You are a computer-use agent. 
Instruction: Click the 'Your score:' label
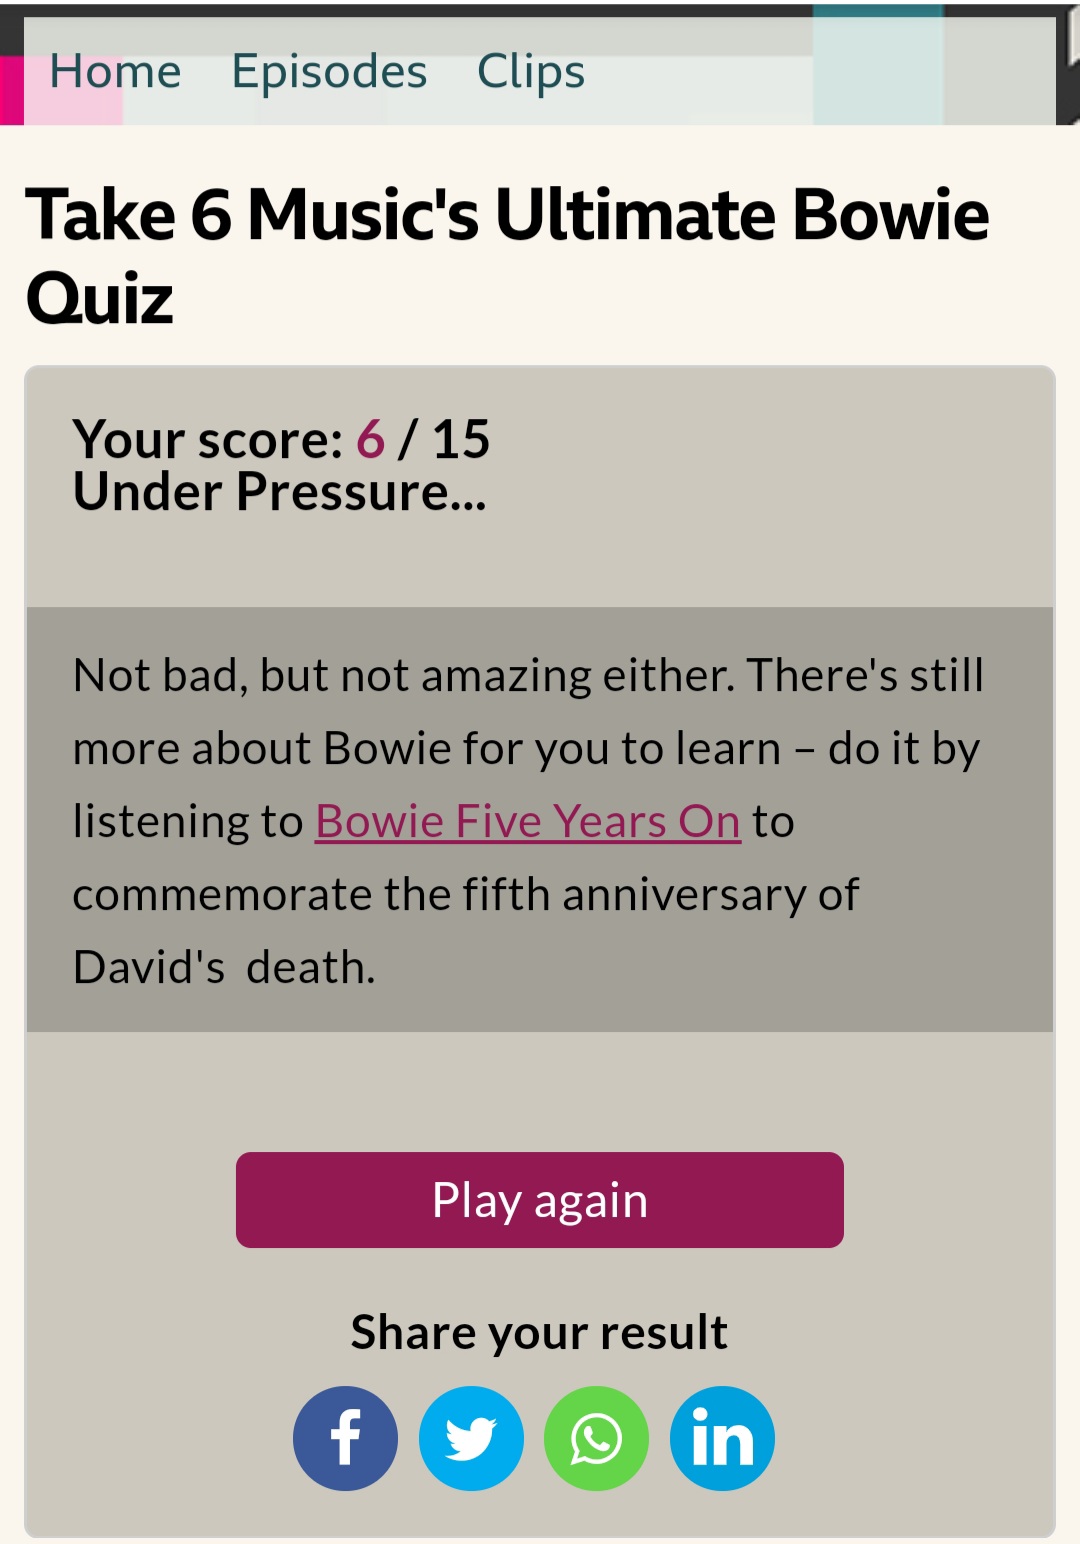[208, 439]
